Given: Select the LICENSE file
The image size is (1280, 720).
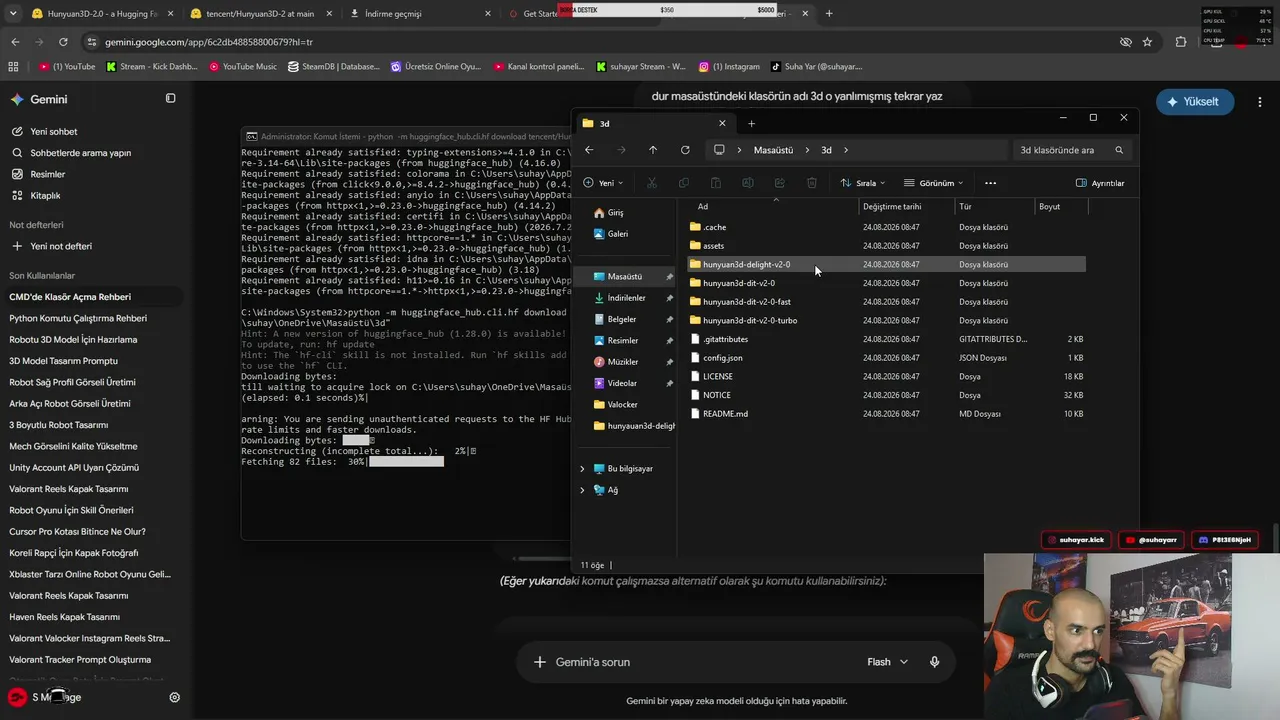Looking at the screenshot, I should point(886,376).
